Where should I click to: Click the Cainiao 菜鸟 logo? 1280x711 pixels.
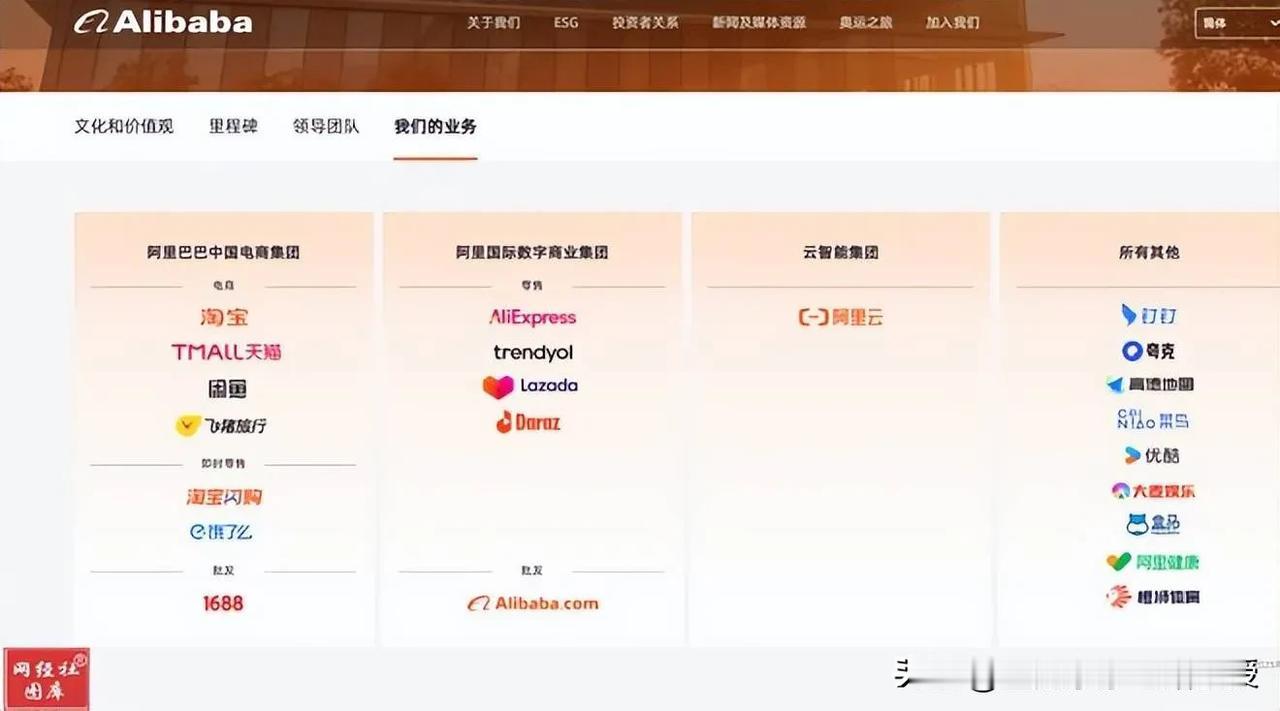click(x=1152, y=420)
